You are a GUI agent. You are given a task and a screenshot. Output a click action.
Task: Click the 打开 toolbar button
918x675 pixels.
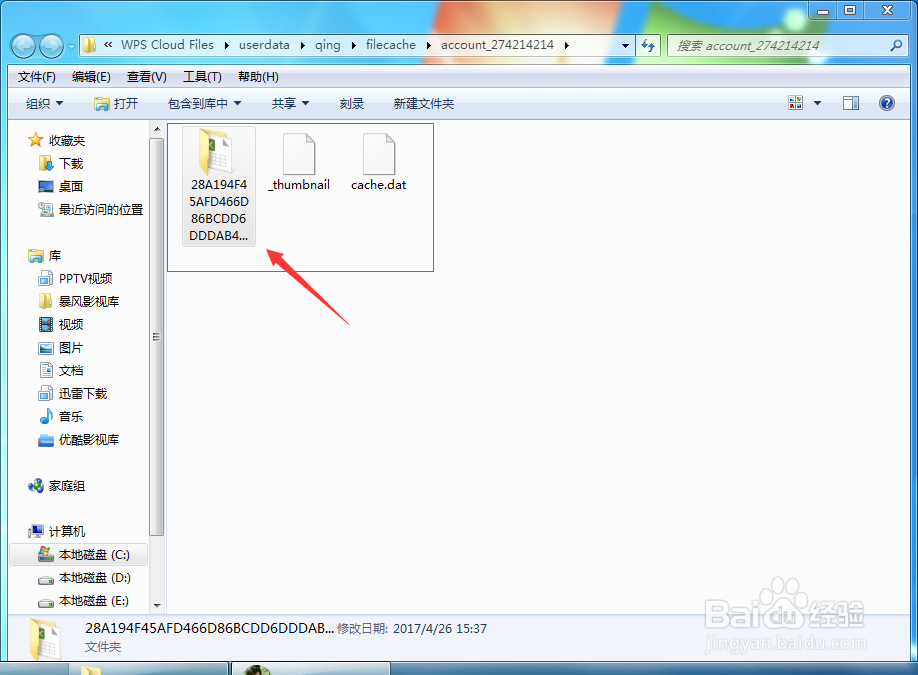(116, 104)
